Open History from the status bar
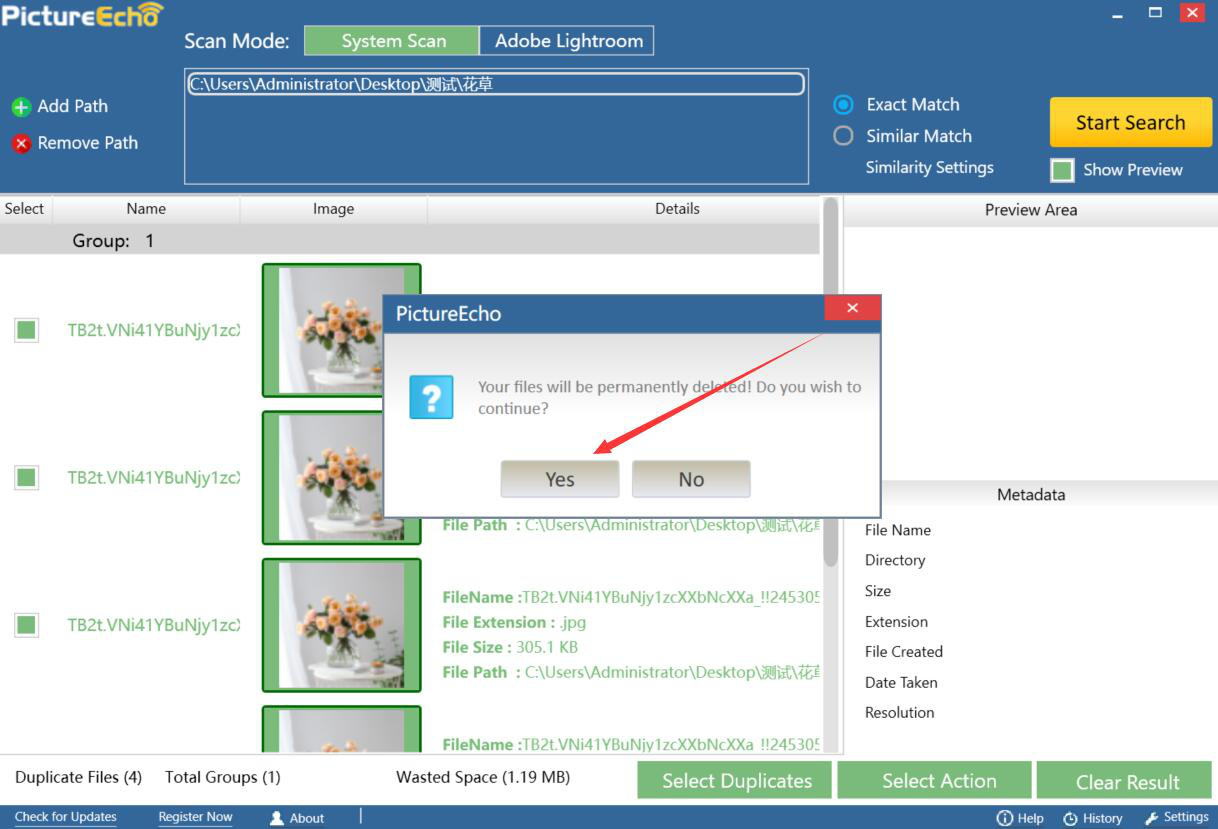The image size is (1218, 829). (x=1092, y=818)
